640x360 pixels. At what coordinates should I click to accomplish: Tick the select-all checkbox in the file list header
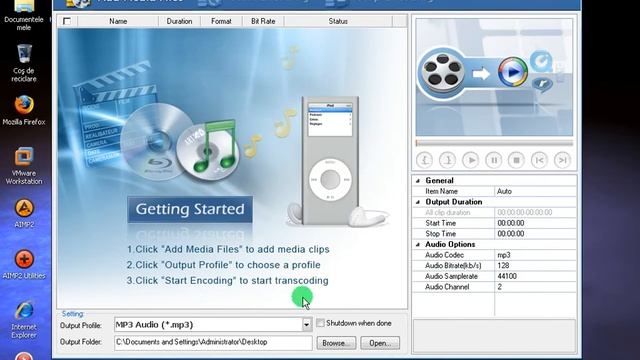[67, 21]
